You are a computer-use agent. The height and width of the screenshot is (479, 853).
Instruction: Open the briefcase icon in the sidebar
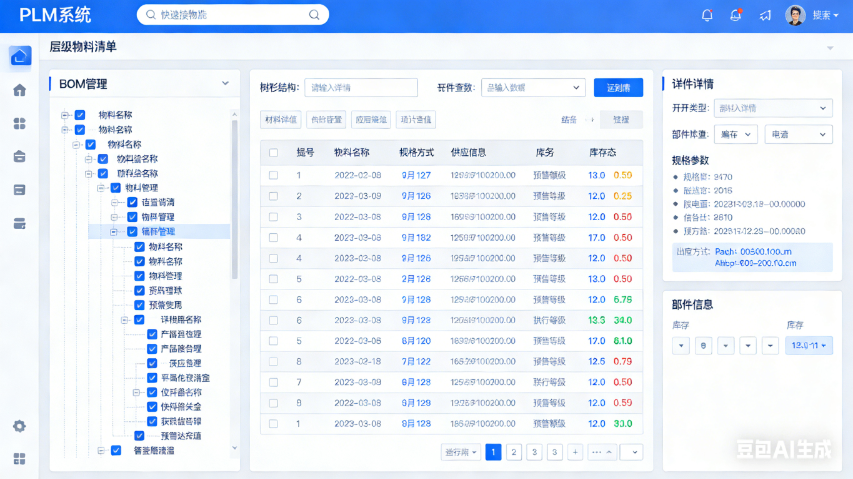20,157
